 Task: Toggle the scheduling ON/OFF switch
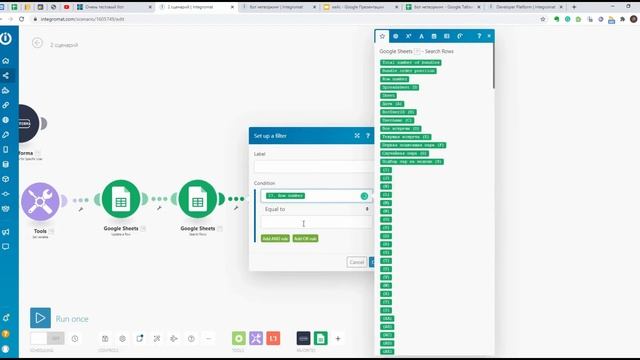pos(47,338)
